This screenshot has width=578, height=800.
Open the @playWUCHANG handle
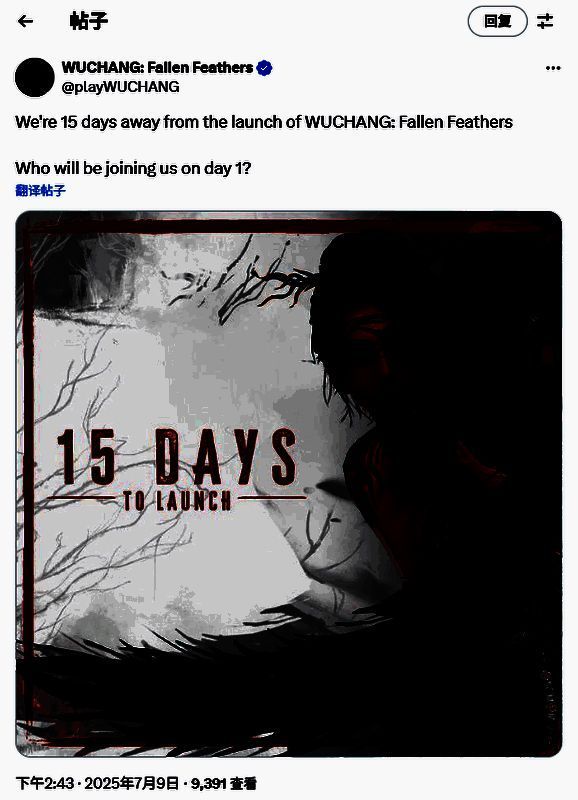click(x=120, y=87)
